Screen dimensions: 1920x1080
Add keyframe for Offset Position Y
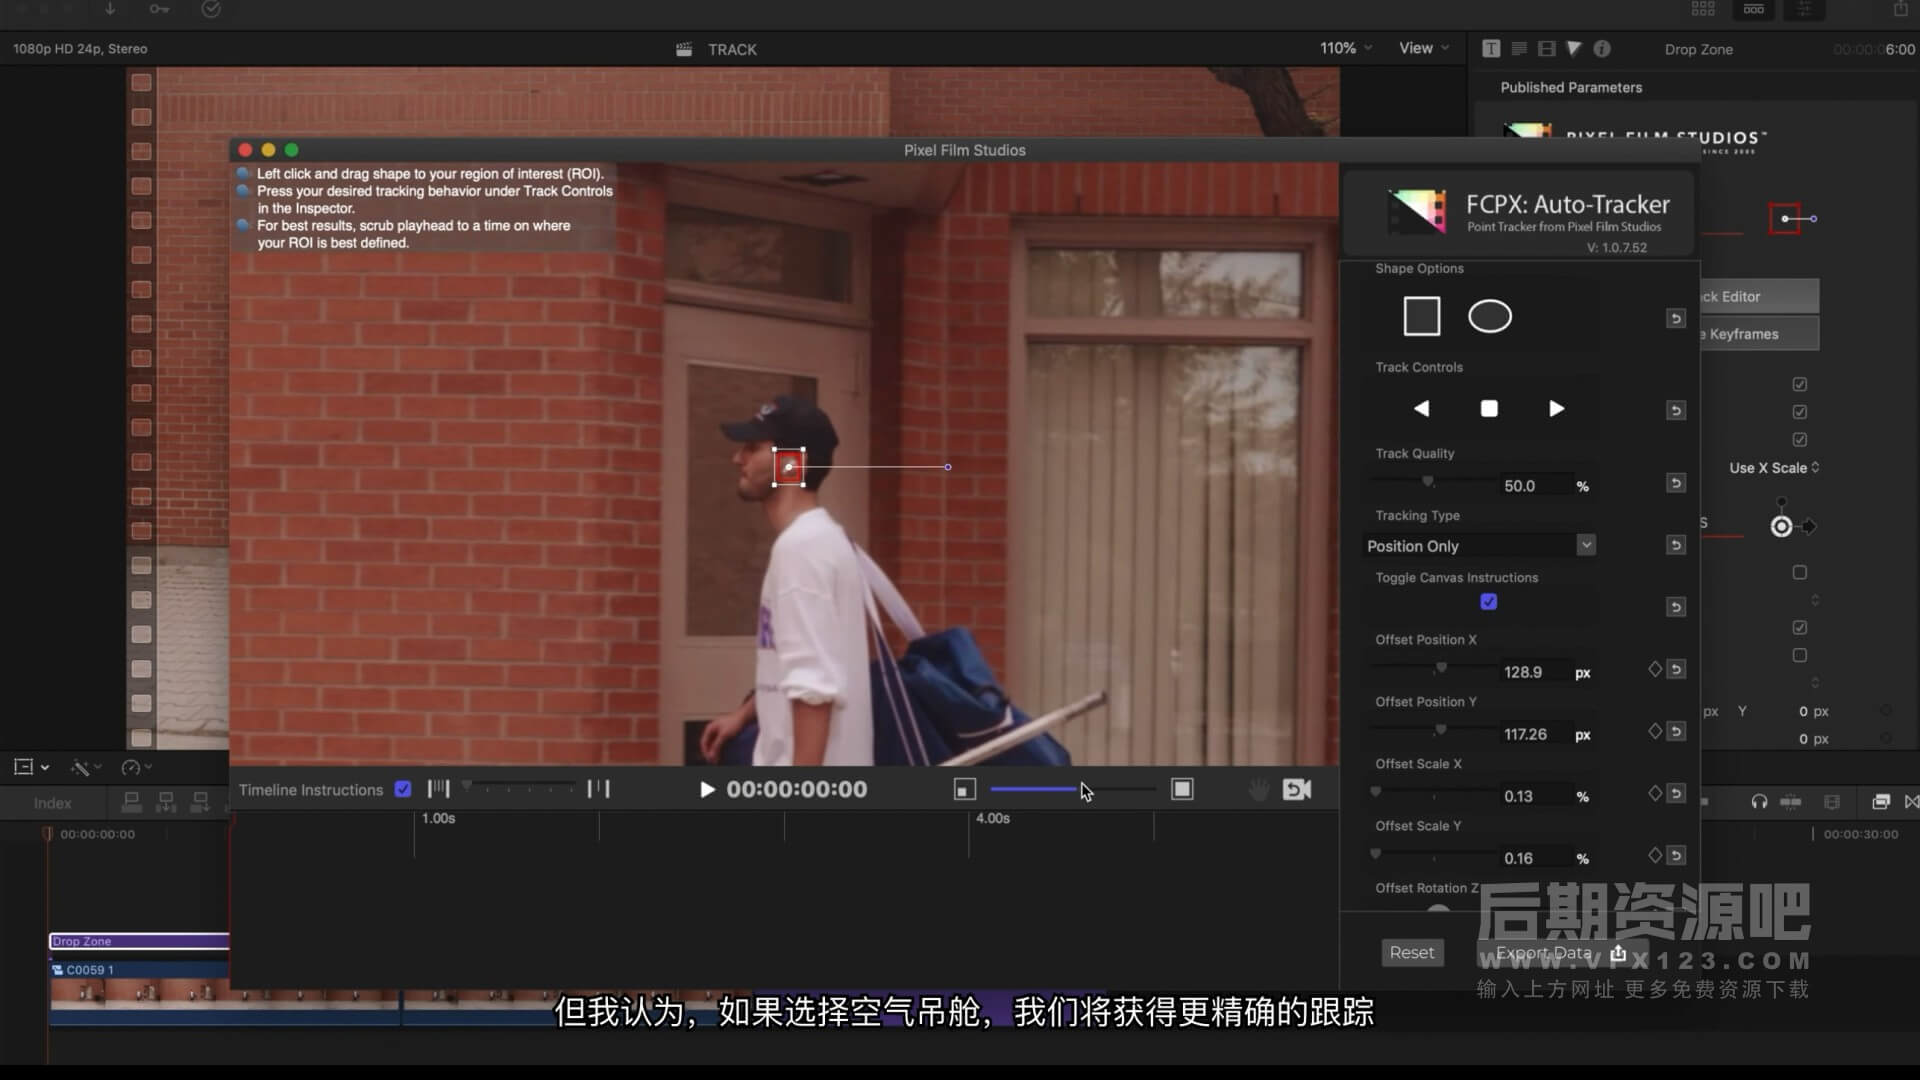pos(1655,731)
